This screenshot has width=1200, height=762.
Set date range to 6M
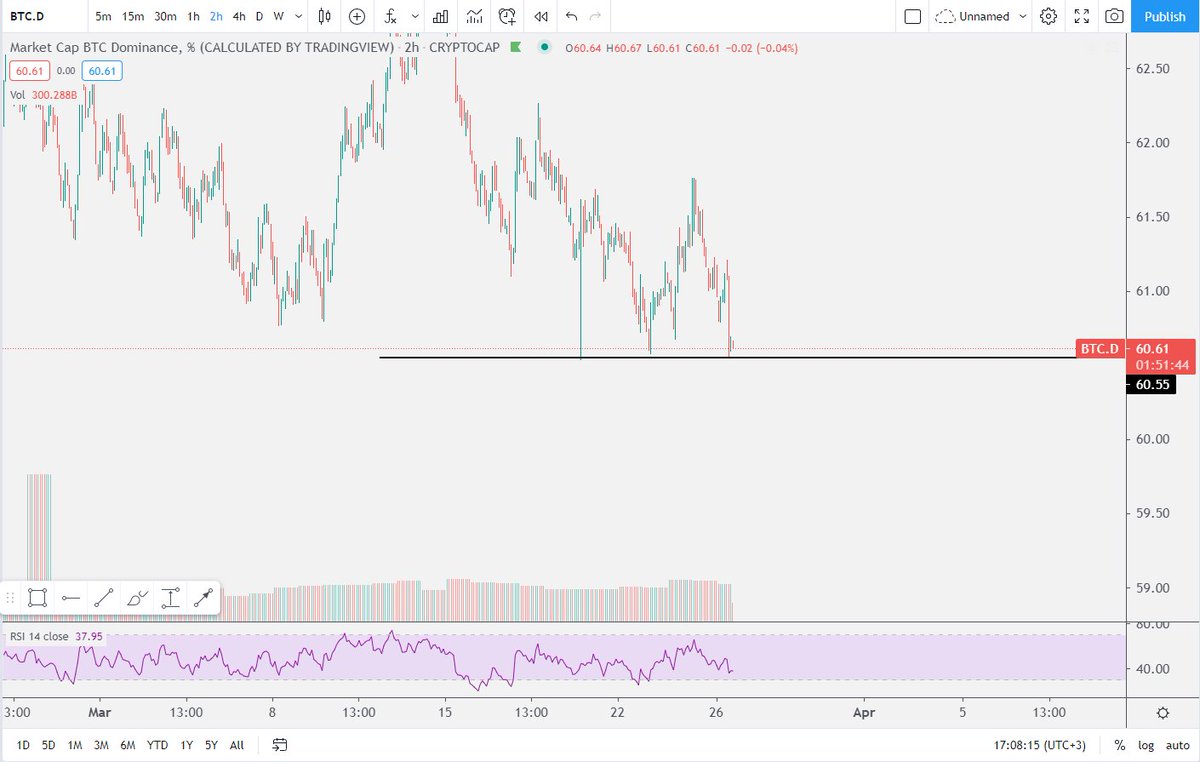[x=128, y=745]
